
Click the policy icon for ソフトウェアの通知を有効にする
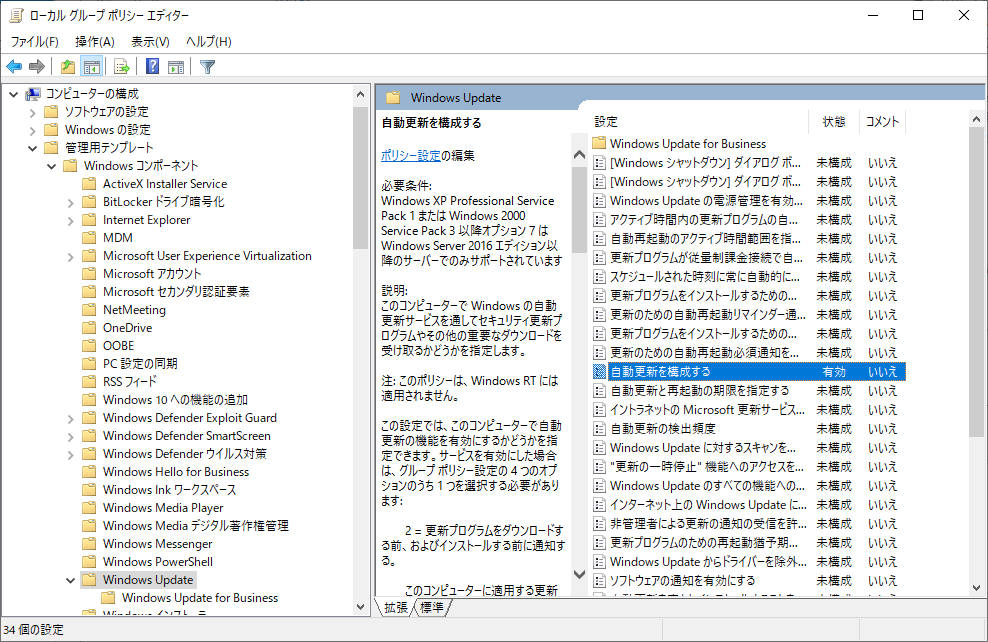599,581
